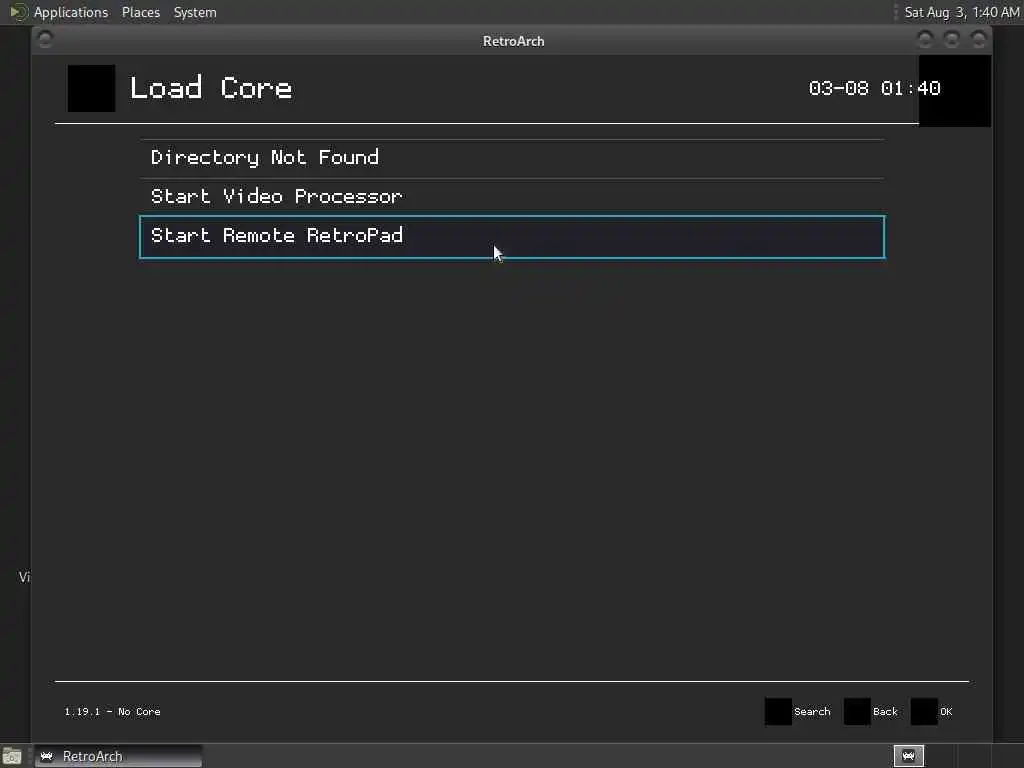The height and width of the screenshot is (768, 1024).
Task: Minimize the RetroArch window
Action: [925, 40]
